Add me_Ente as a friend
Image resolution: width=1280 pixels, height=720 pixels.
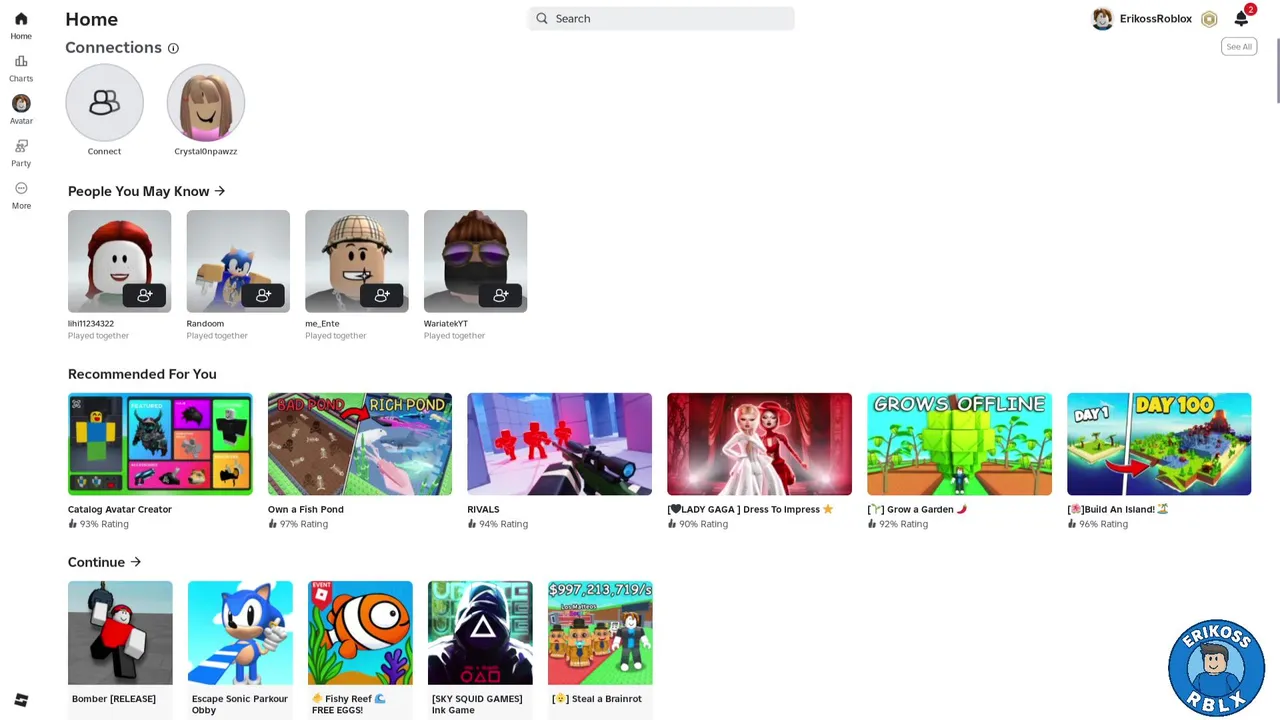[x=382, y=295]
